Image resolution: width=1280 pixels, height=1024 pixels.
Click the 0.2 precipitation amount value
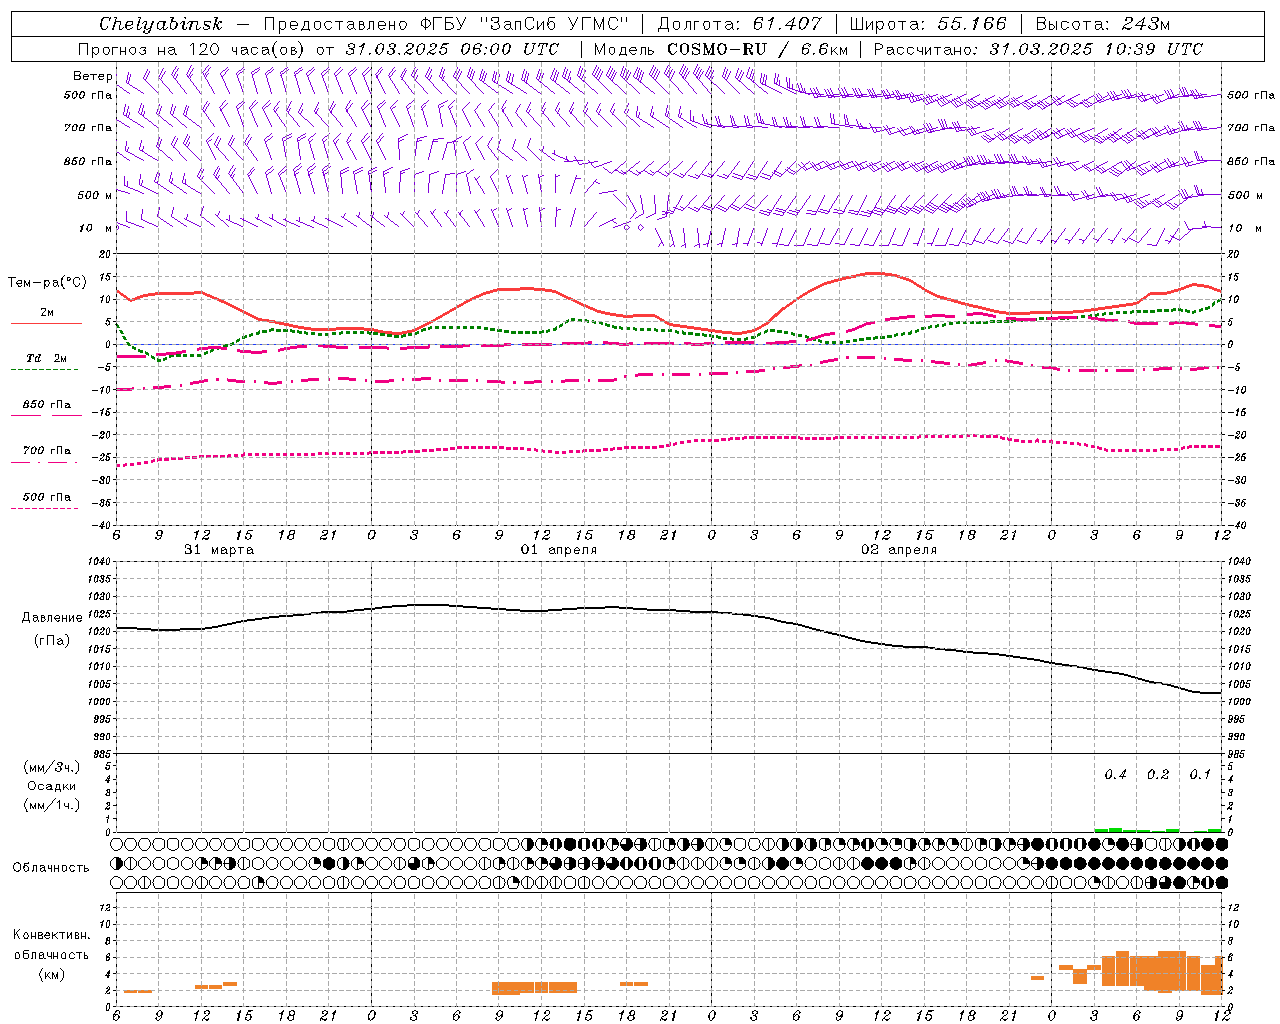tap(1158, 775)
